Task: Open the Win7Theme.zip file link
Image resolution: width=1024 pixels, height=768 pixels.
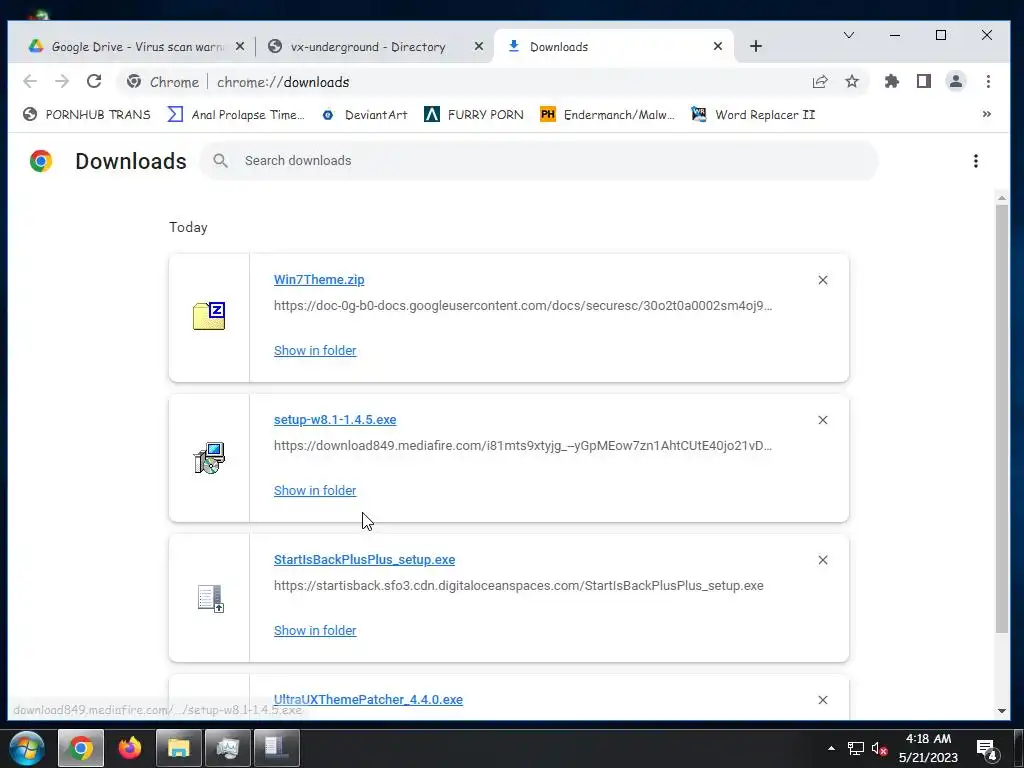Action: pyautogui.click(x=319, y=280)
